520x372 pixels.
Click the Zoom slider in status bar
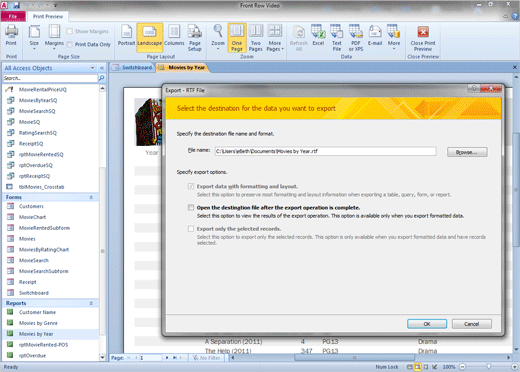[488, 367]
